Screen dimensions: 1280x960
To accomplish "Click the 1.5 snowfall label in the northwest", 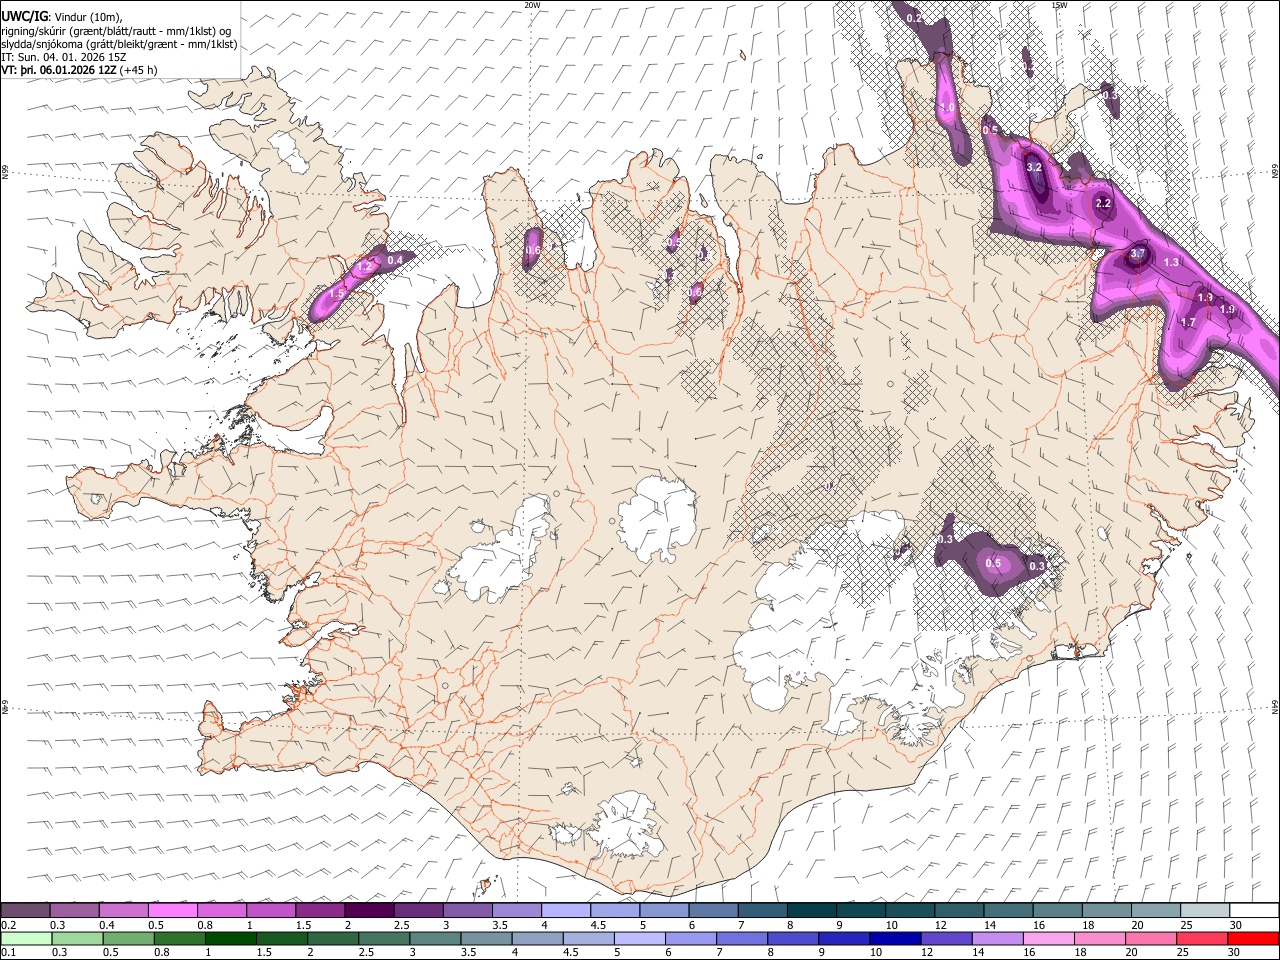I will [x=337, y=294].
